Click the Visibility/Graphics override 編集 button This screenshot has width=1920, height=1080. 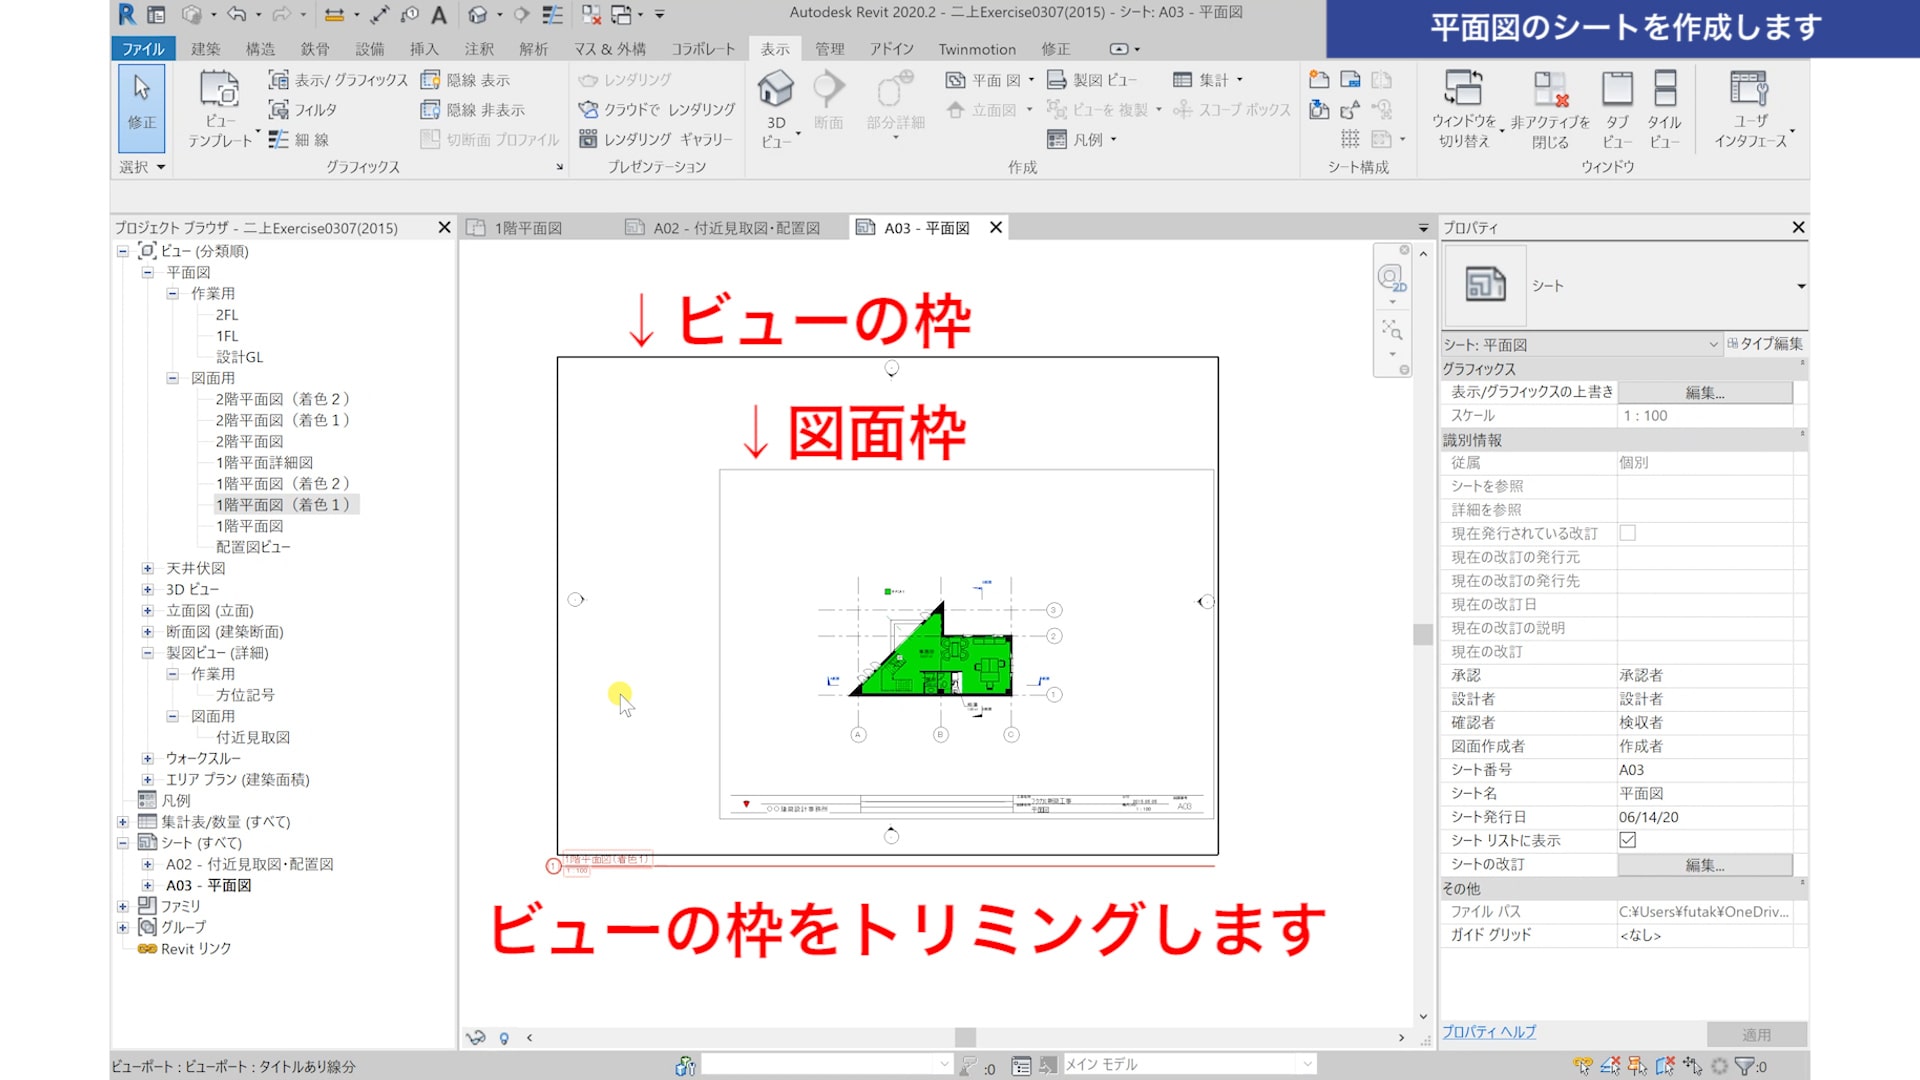[1704, 393]
